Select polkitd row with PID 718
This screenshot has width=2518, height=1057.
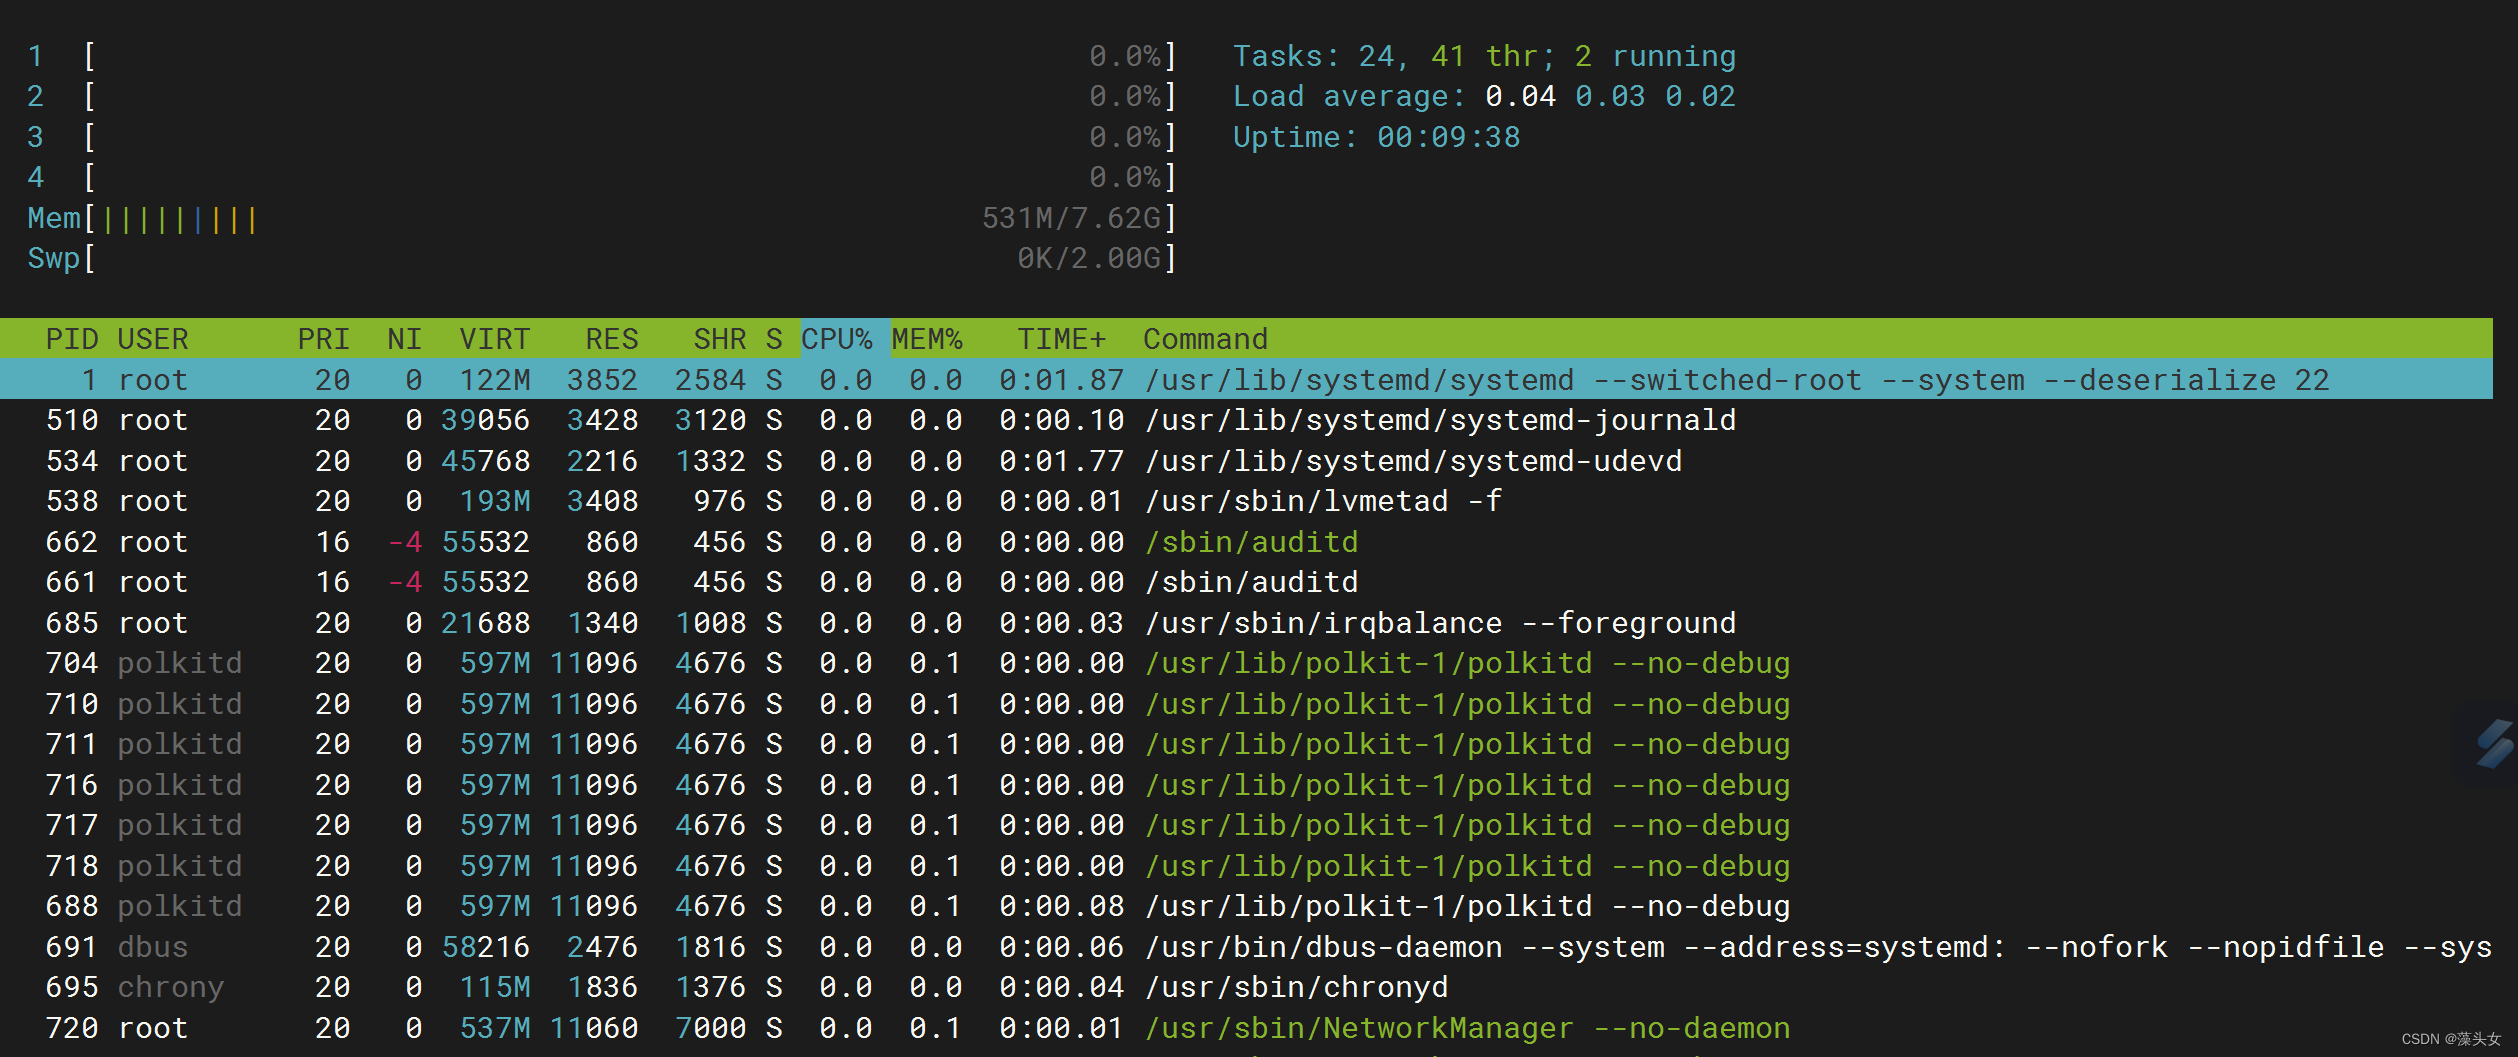pos(1246,865)
